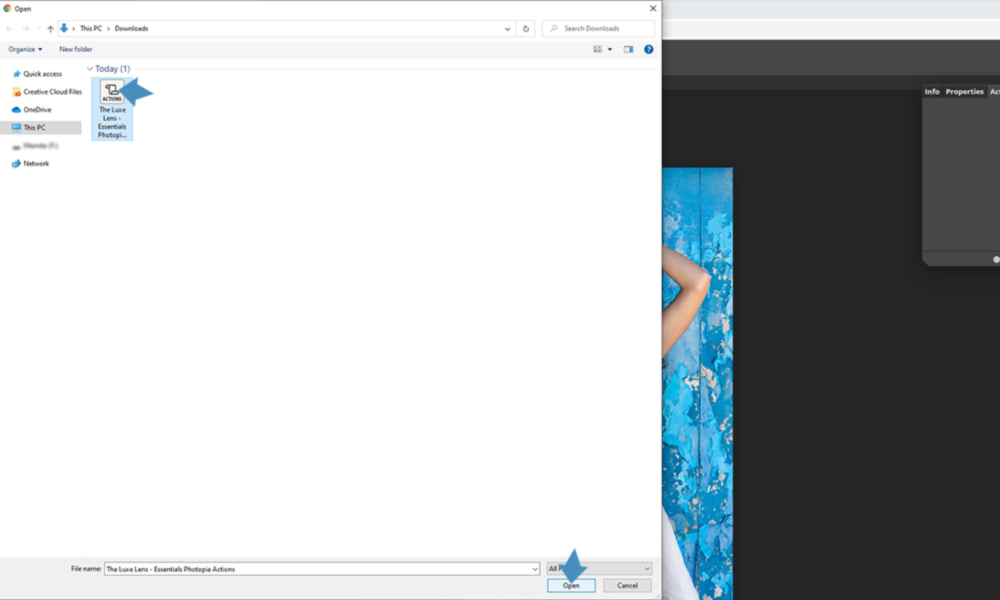Open Quick access in sidebar
The width and height of the screenshot is (1000, 600).
42,74
